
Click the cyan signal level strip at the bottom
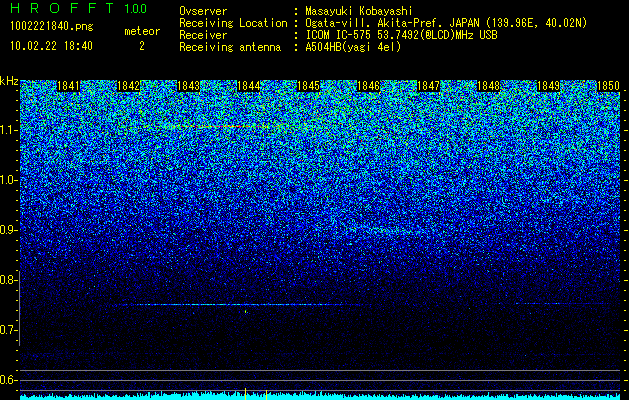coord(320,397)
